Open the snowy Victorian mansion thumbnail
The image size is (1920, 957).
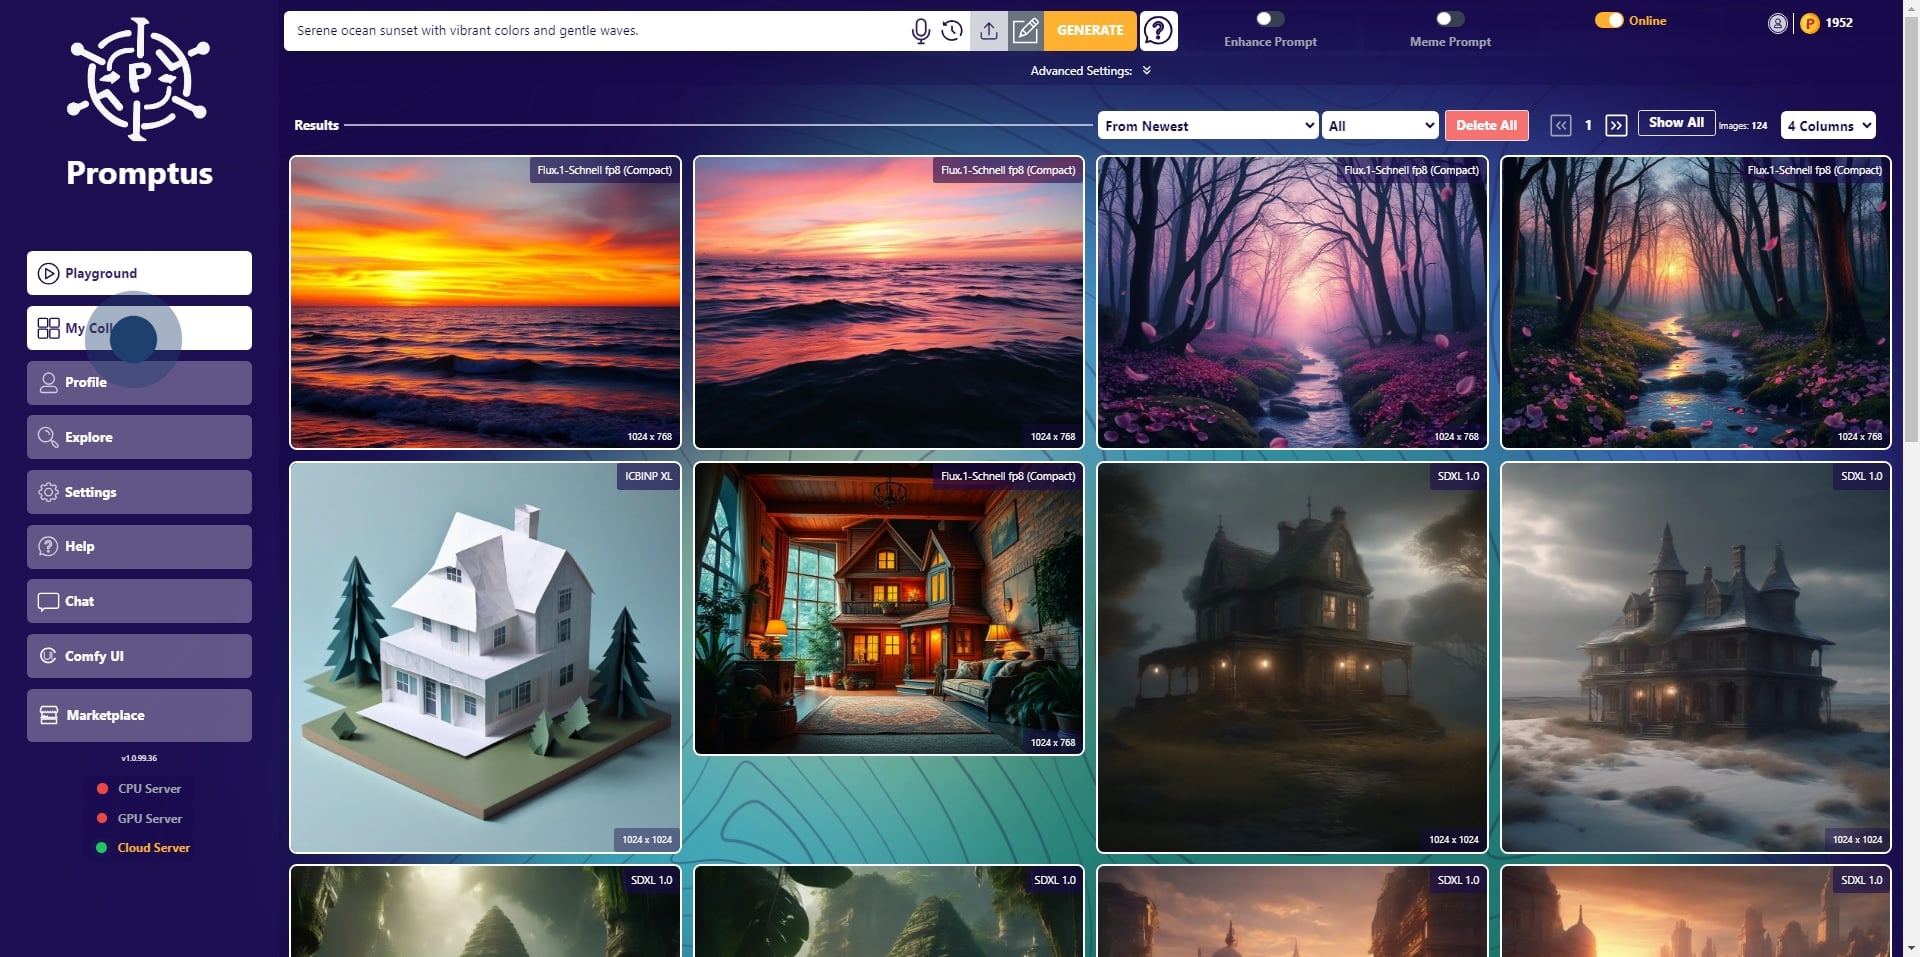coord(1696,657)
